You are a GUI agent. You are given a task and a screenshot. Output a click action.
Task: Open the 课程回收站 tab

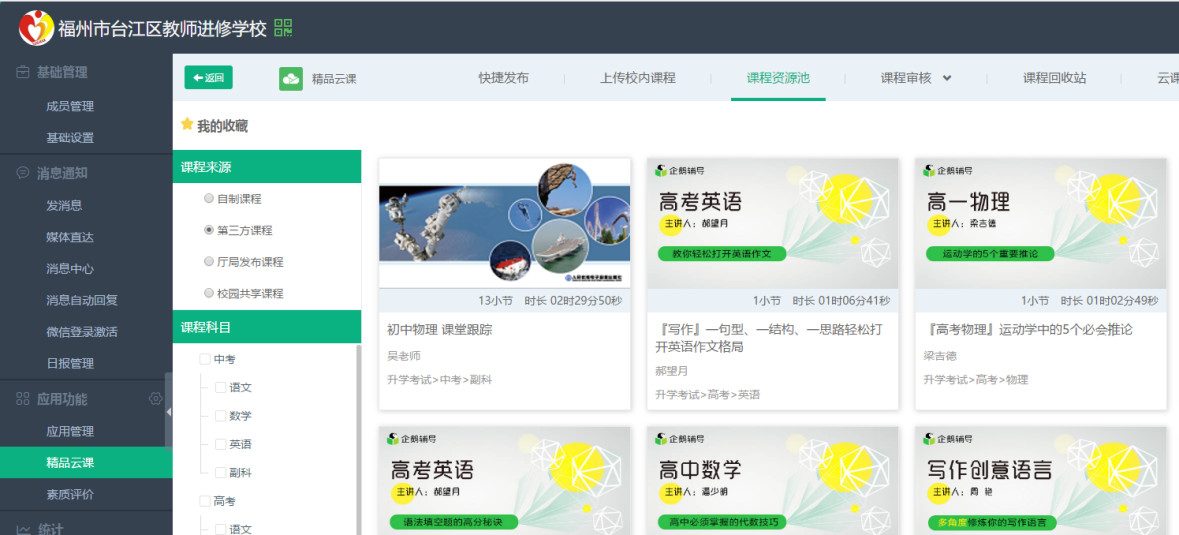1054,78
